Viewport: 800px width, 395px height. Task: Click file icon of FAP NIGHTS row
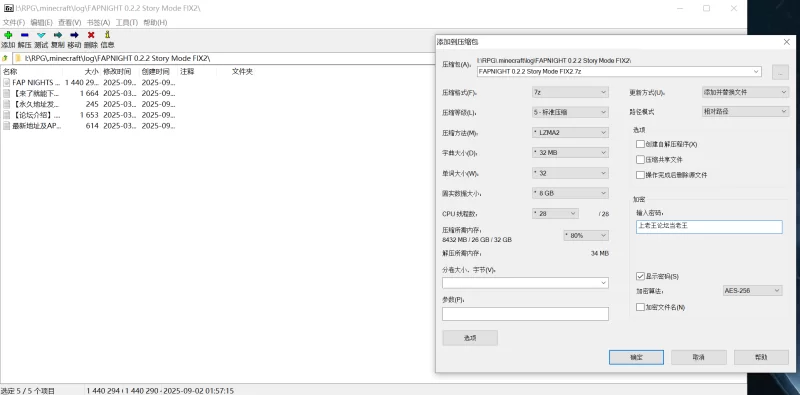(x=6, y=82)
